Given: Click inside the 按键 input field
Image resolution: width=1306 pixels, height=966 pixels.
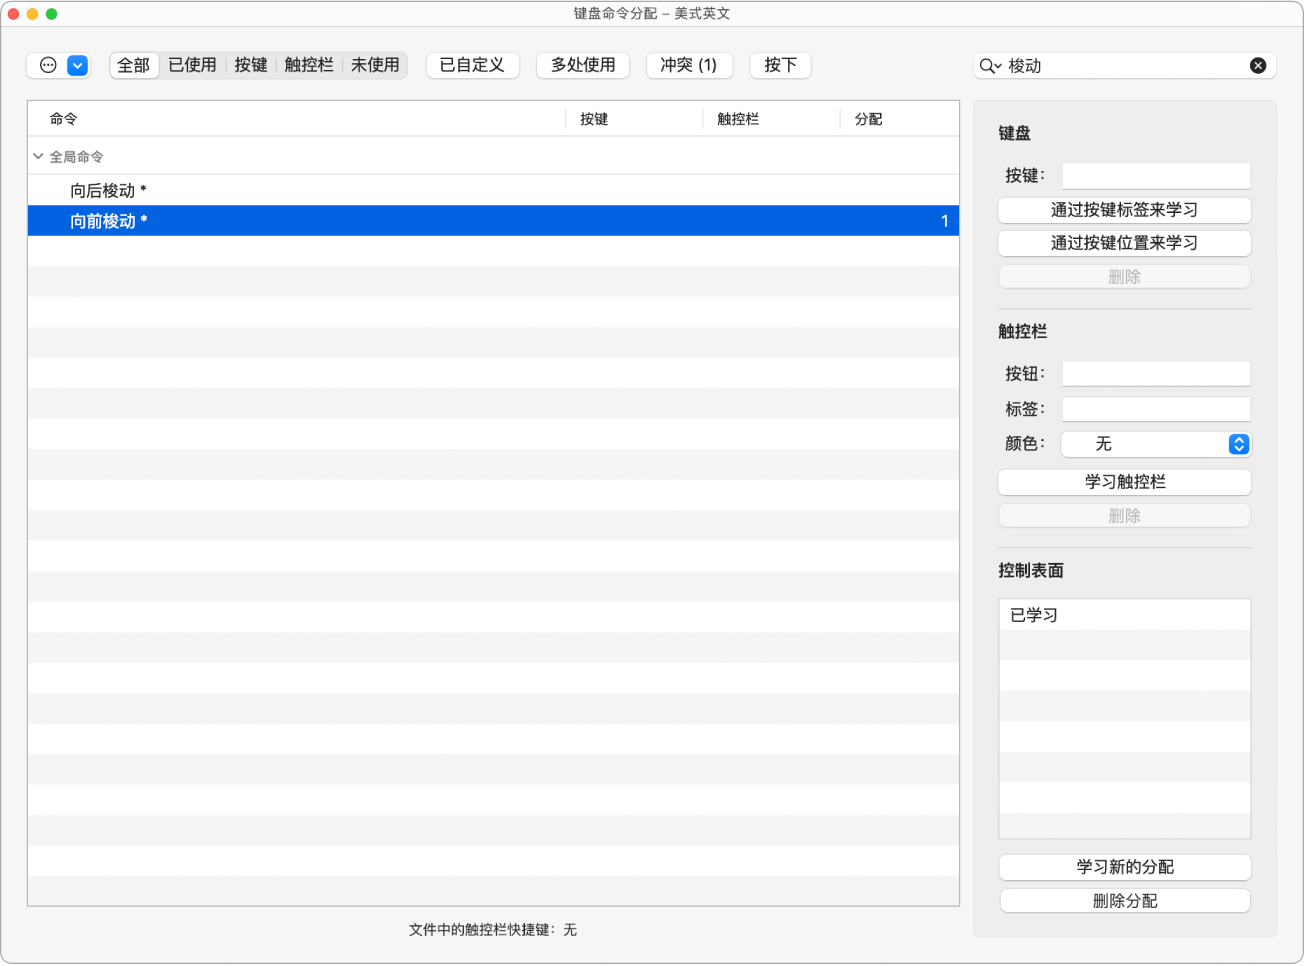Looking at the screenshot, I should (1155, 175).
